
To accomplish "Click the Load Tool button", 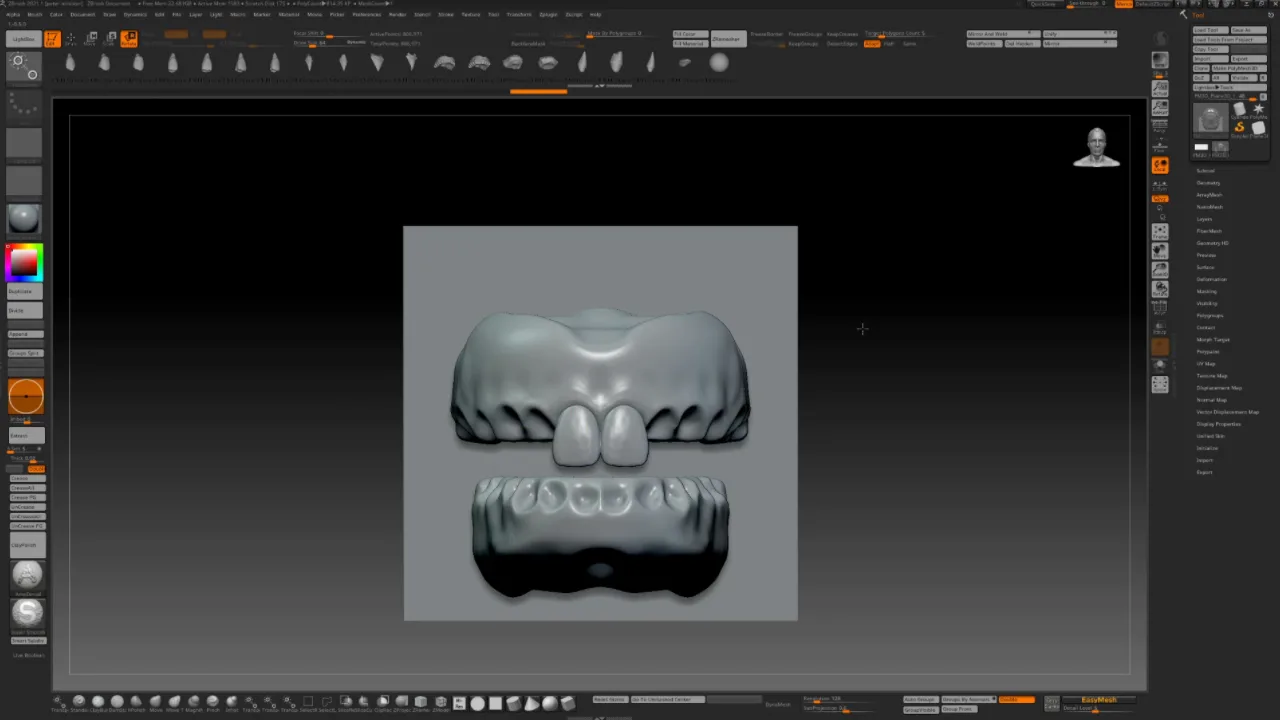I will (x=1211, y=30).
